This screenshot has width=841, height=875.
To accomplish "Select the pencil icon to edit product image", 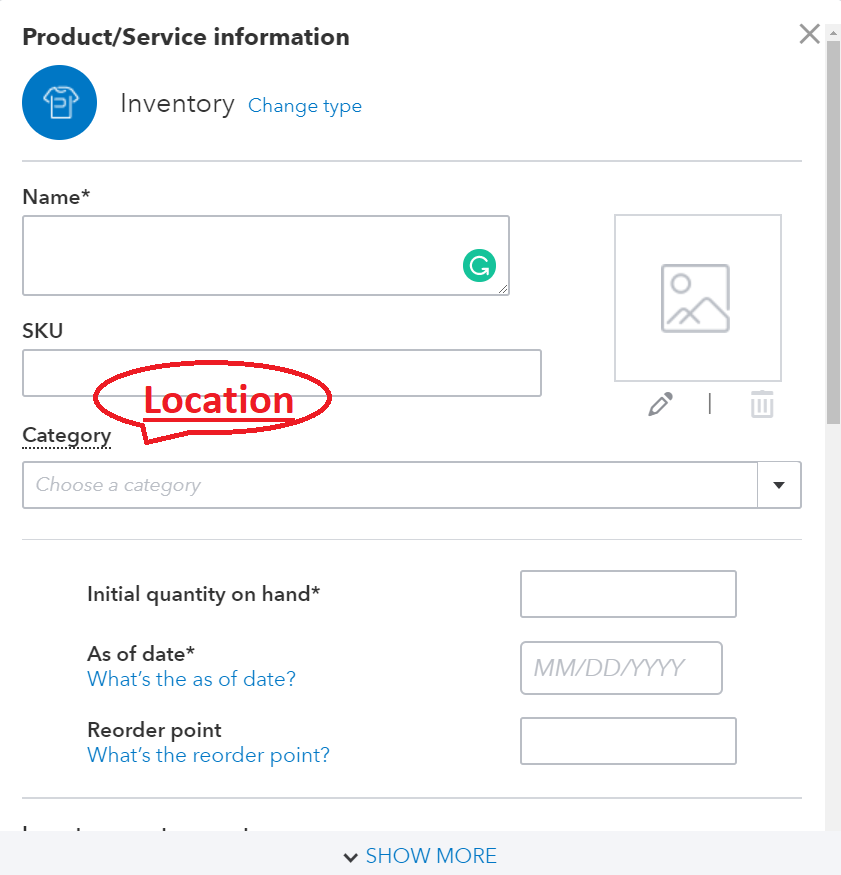I will click(x=659, y=404).
